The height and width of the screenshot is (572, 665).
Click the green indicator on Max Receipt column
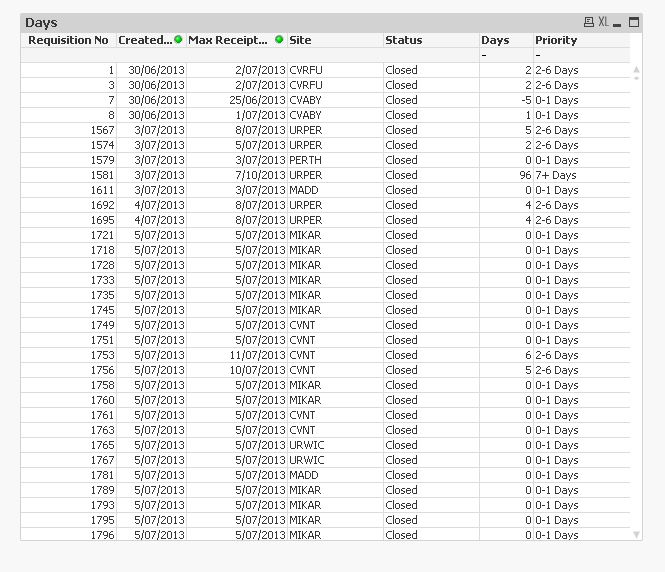279,39
